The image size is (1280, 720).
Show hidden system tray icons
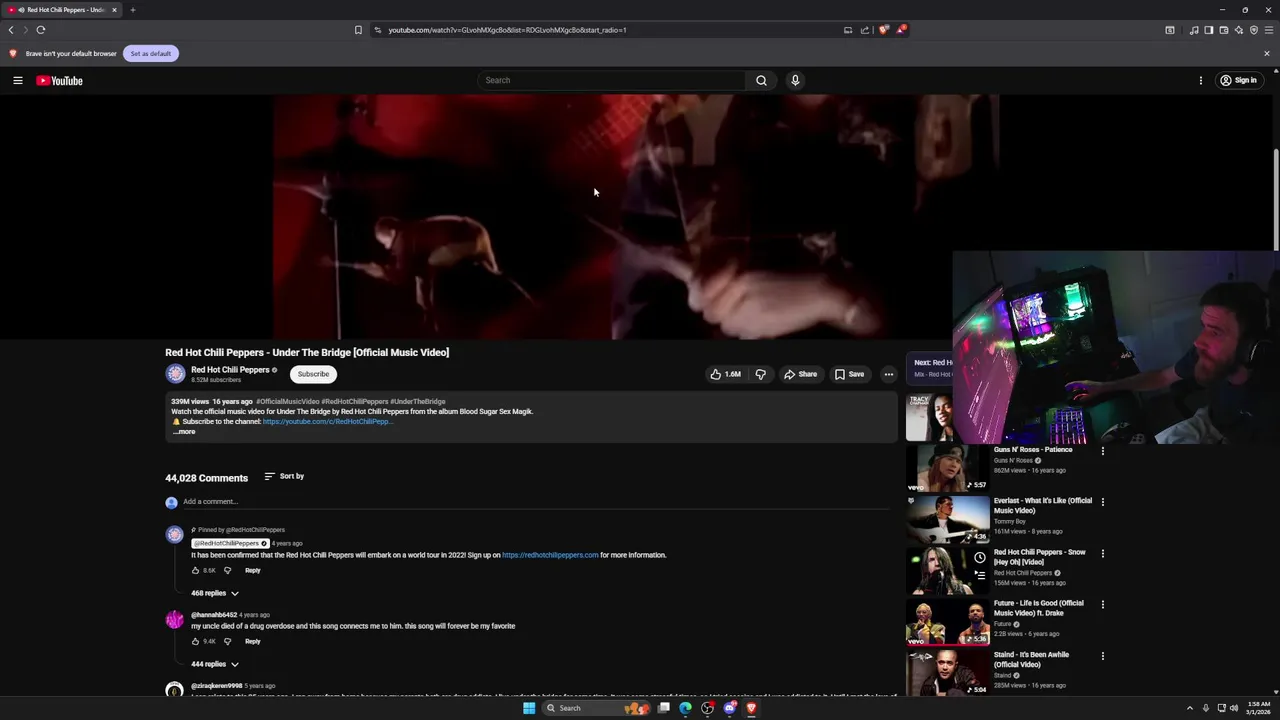[1190, 708]
